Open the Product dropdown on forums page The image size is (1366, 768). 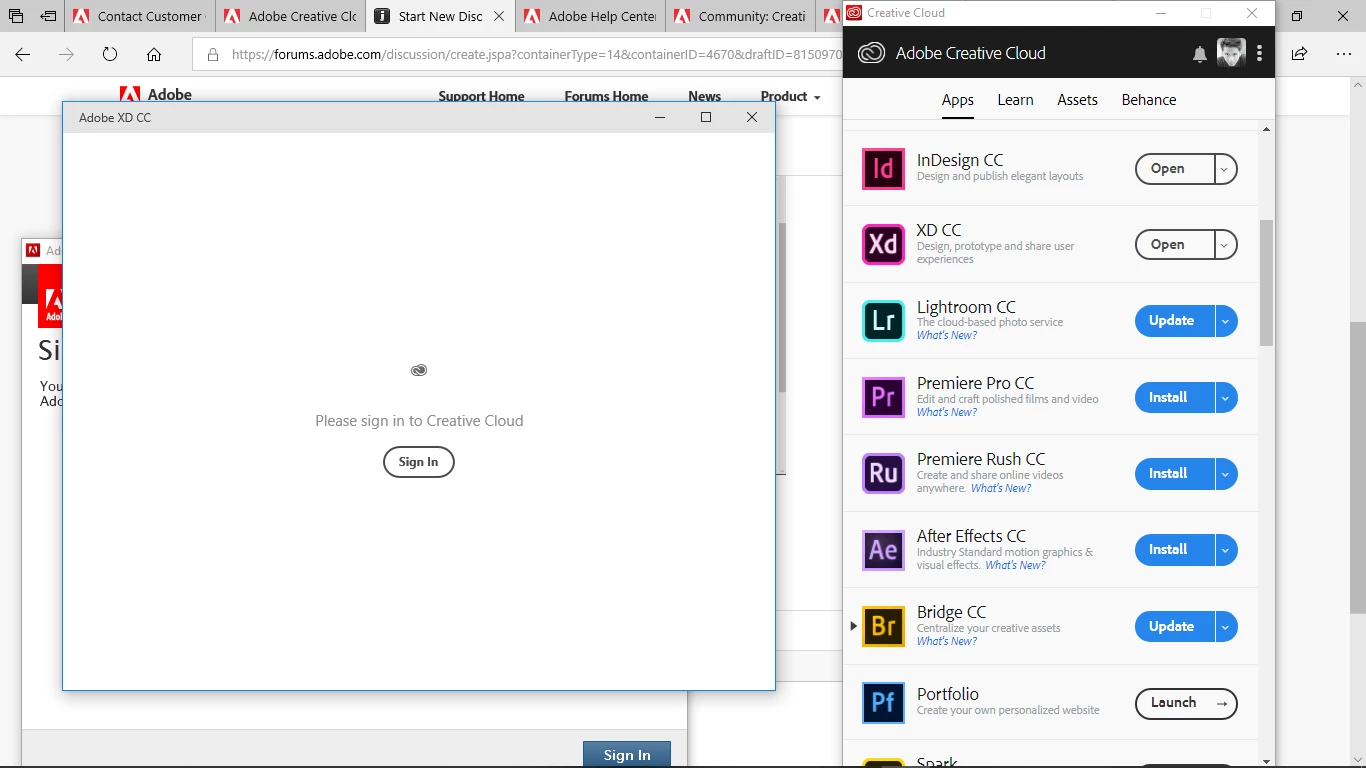click(x=790, y=97)
